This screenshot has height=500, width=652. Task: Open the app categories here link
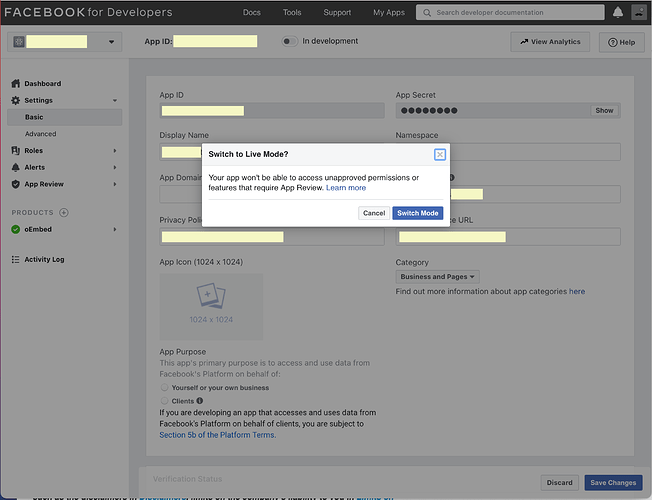coord(577,292)
